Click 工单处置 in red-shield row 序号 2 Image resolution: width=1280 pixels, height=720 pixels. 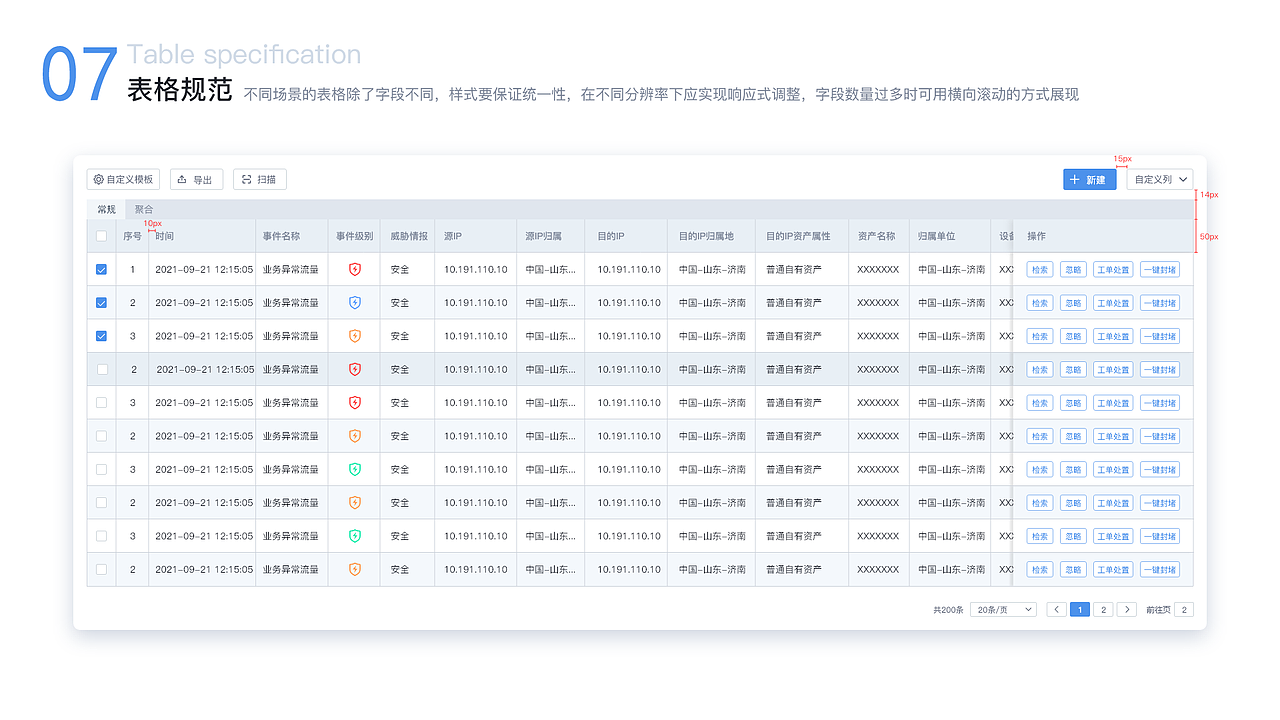pos(1113,370)
